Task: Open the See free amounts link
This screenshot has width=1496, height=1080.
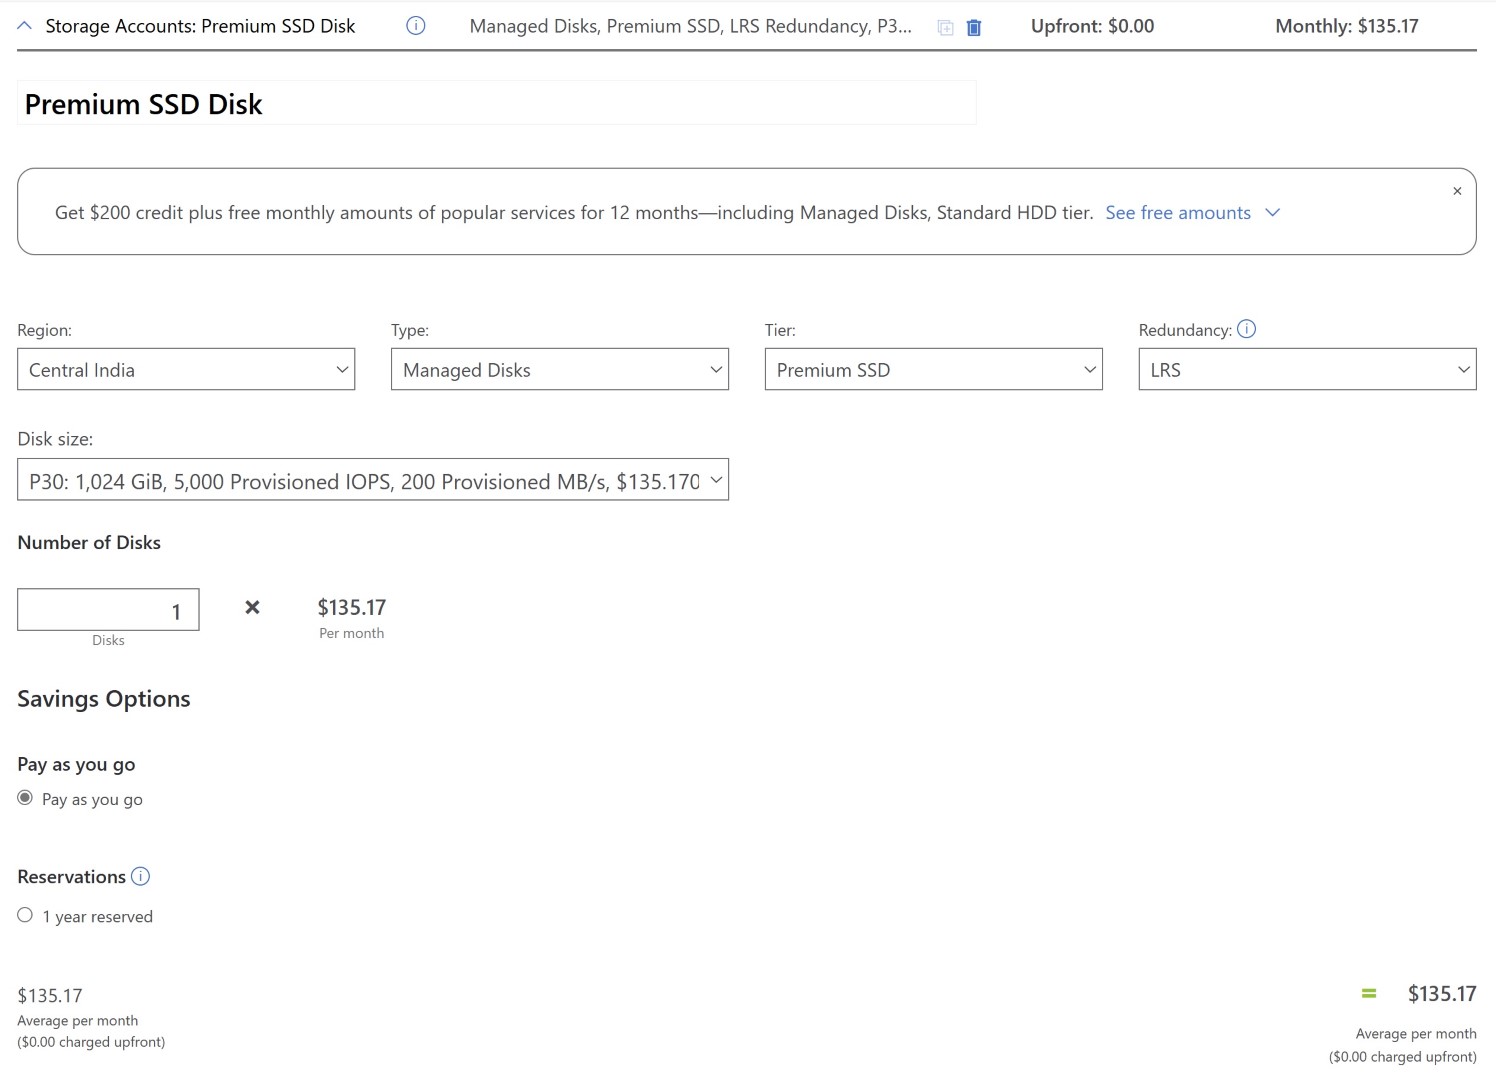Action: coord(1178,213)
